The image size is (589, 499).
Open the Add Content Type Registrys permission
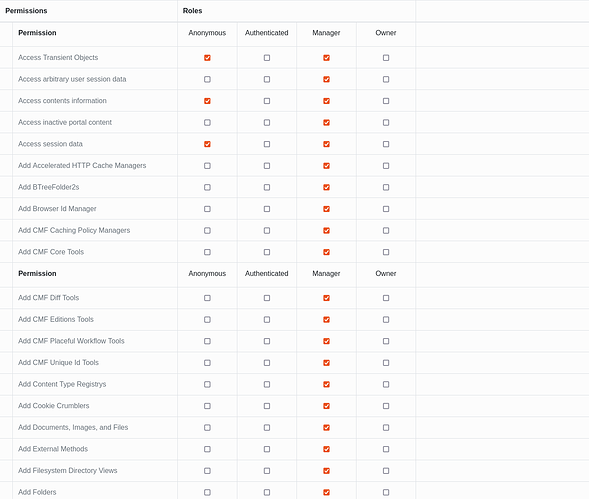pyautogui.click(x=62, y=384)
